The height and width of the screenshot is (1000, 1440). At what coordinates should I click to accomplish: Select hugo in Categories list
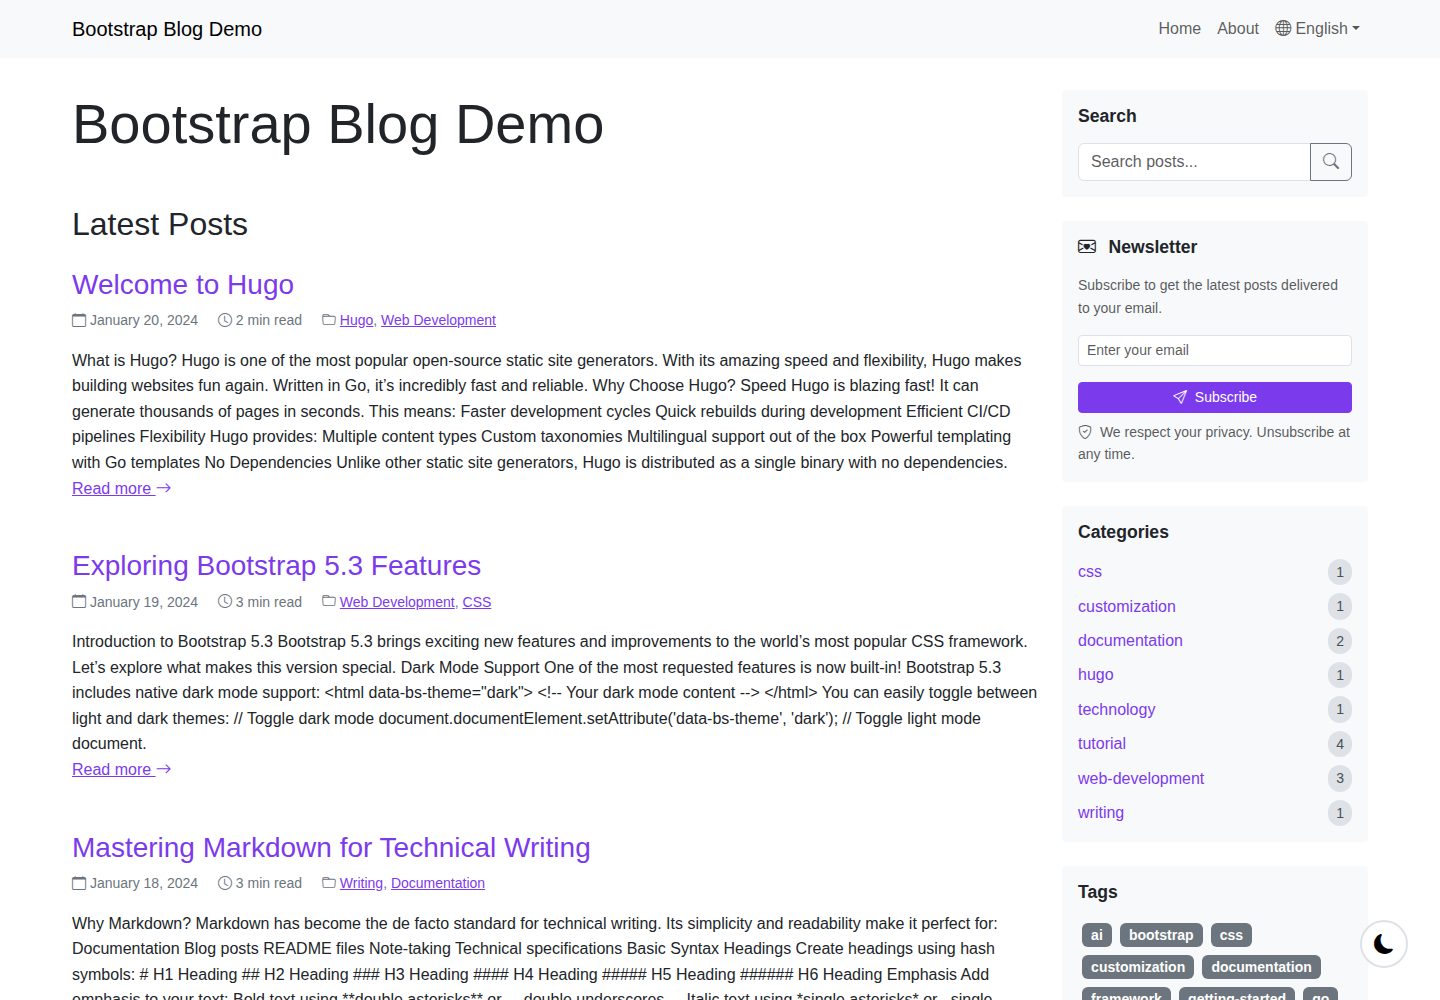[1096, 675]
